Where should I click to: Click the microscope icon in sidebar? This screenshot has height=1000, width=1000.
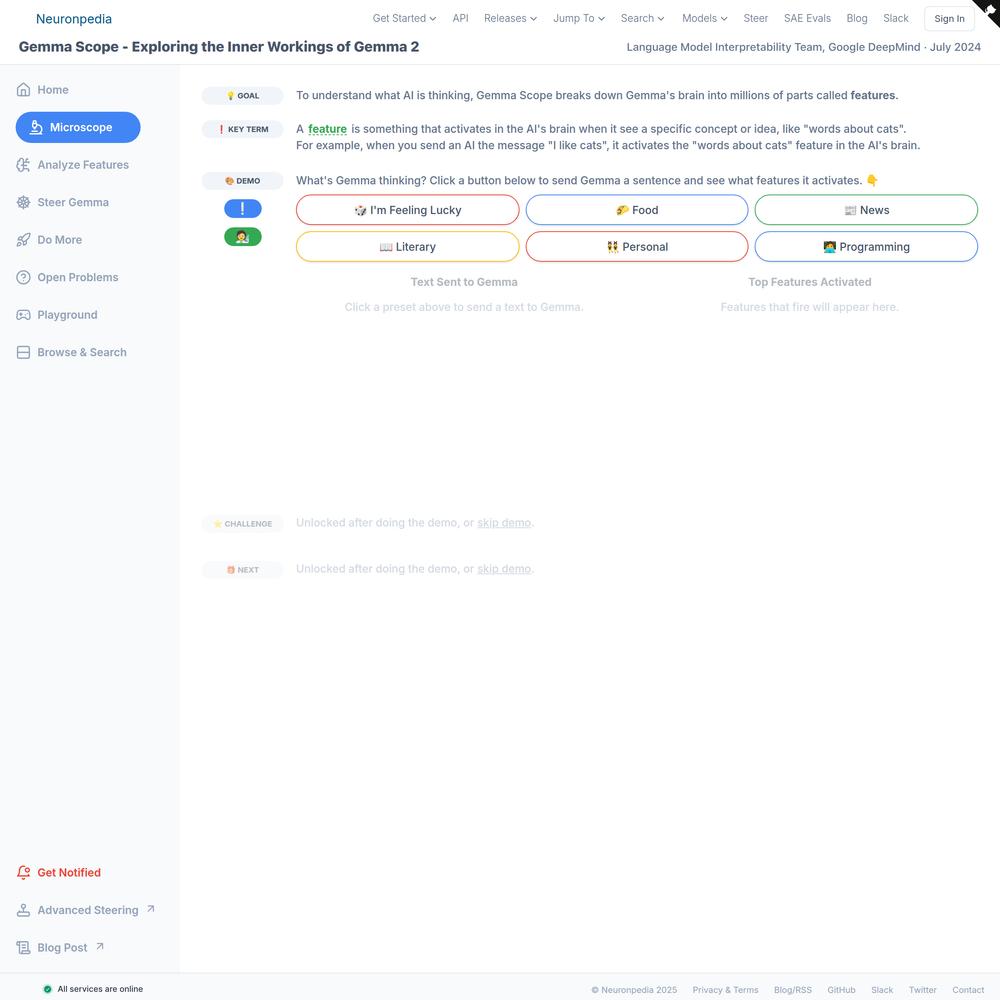click(x=37, y=128)
